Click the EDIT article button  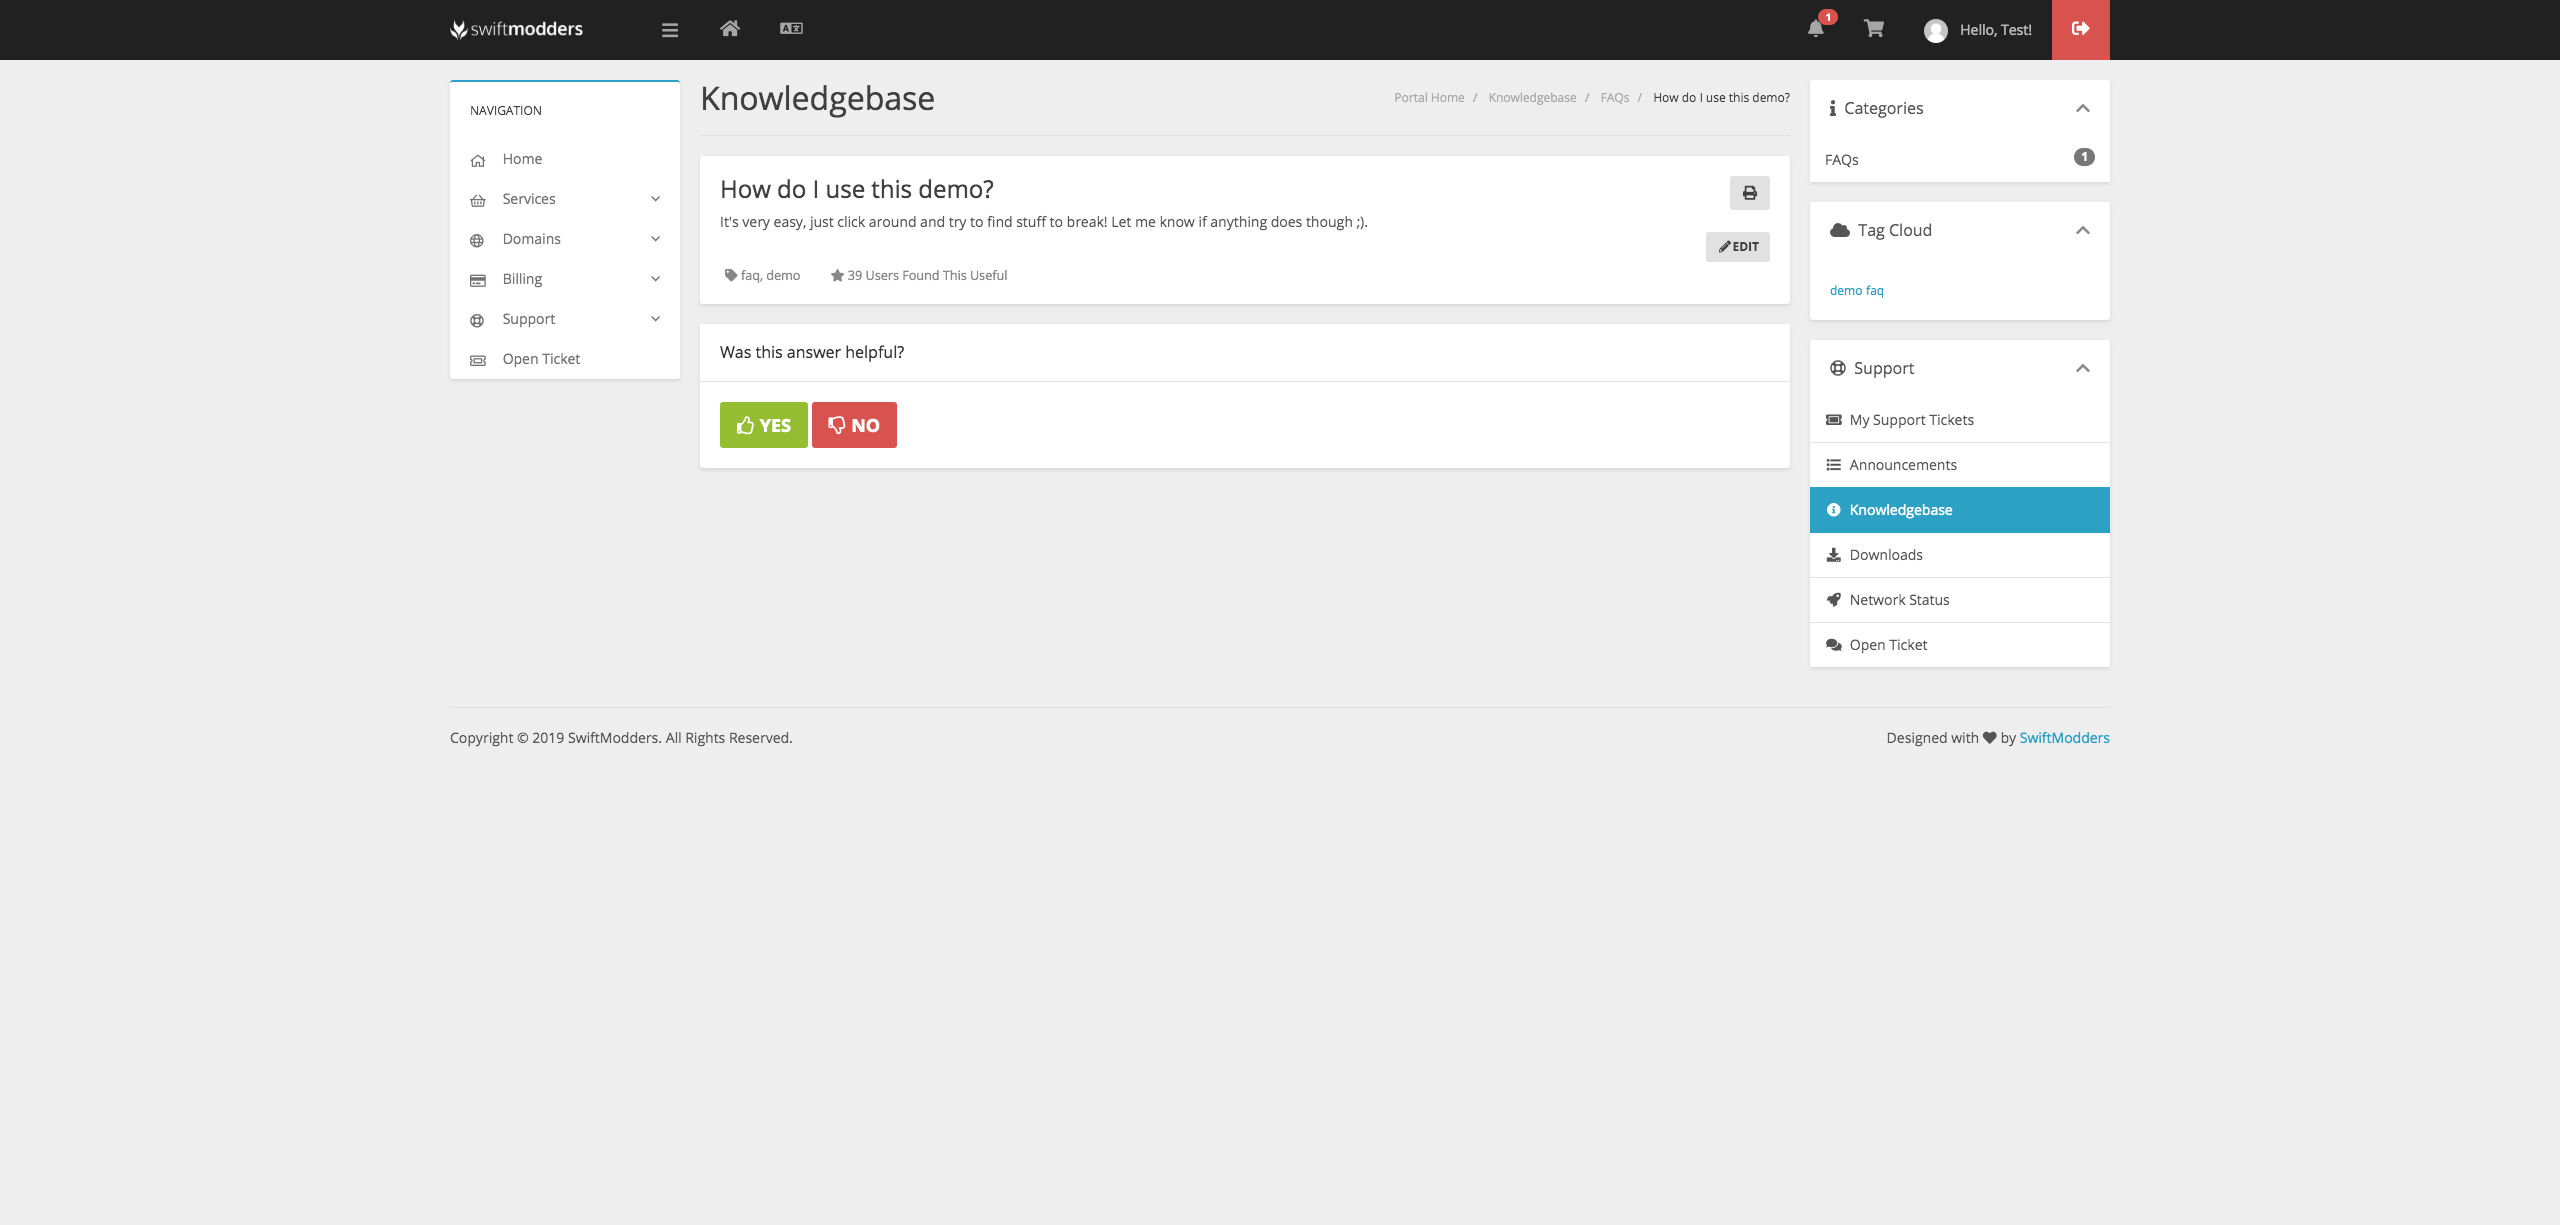point(1737,247)
